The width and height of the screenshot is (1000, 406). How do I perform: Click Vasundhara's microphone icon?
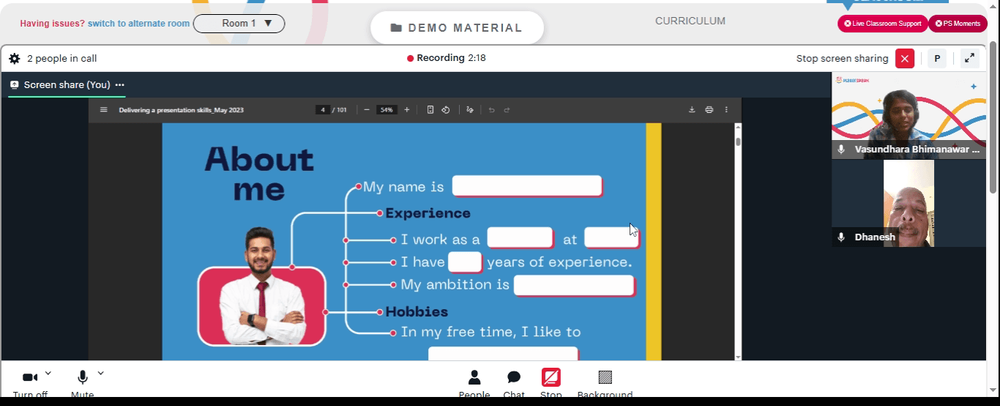click(x=841, y=149)
